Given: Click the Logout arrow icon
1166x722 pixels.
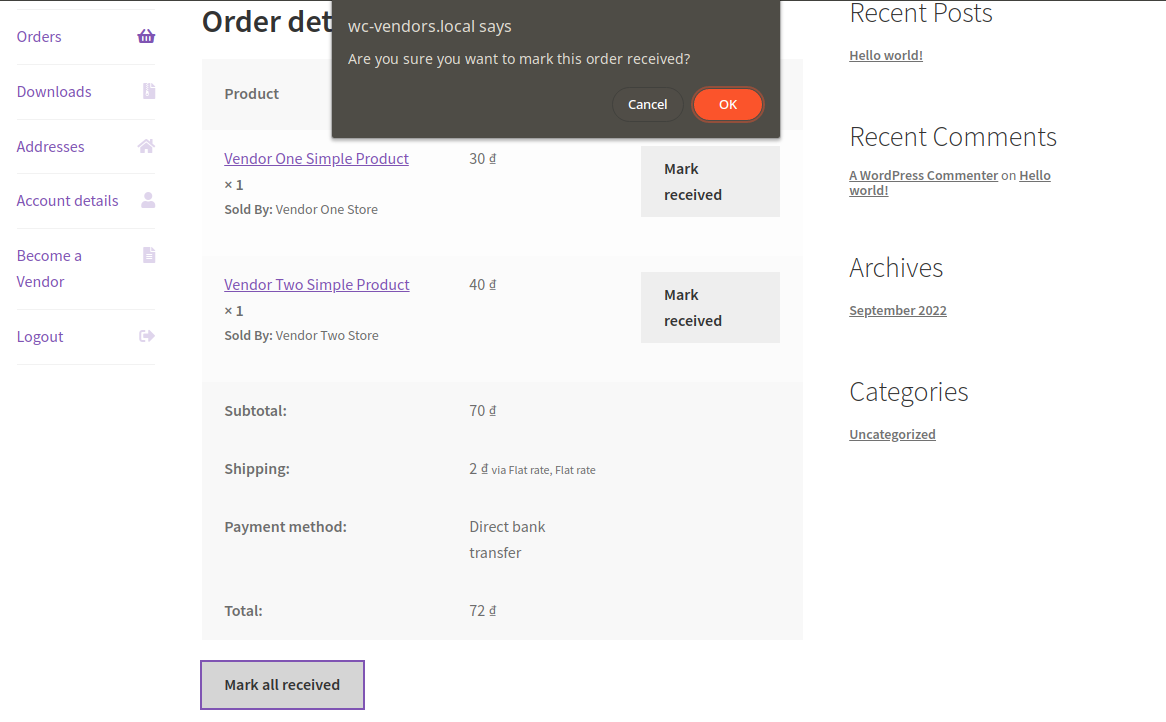Looking at the screenshot, I should tap(147, 336).
